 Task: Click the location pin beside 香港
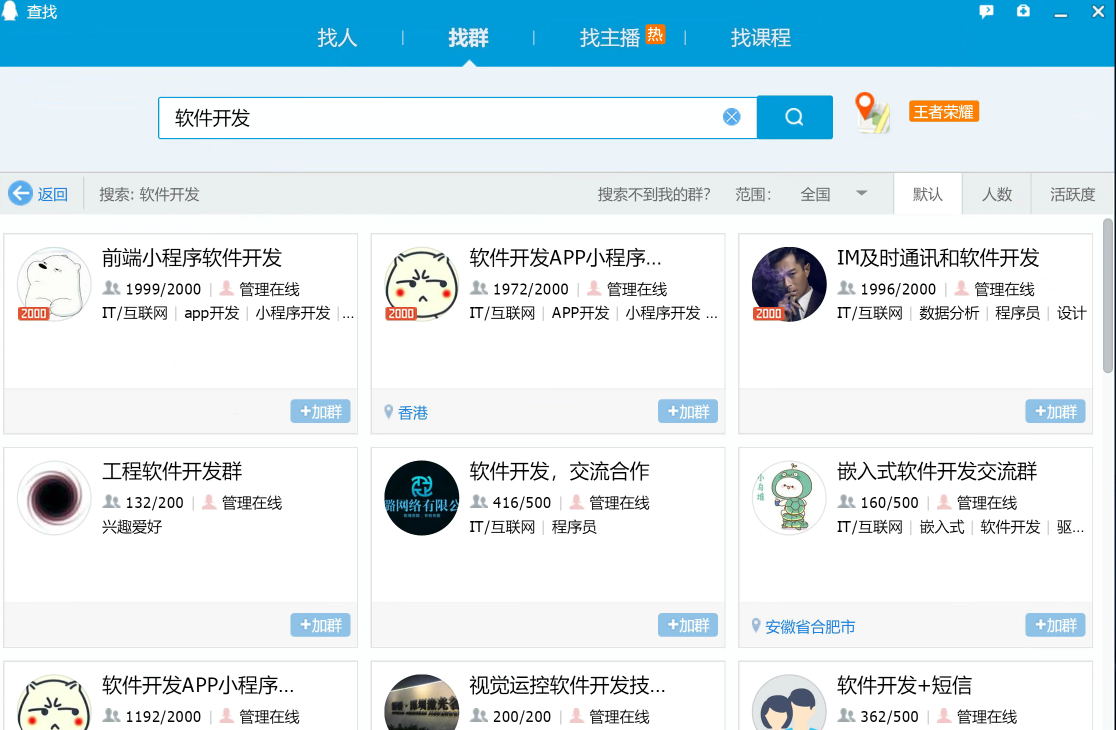(388, 412)
